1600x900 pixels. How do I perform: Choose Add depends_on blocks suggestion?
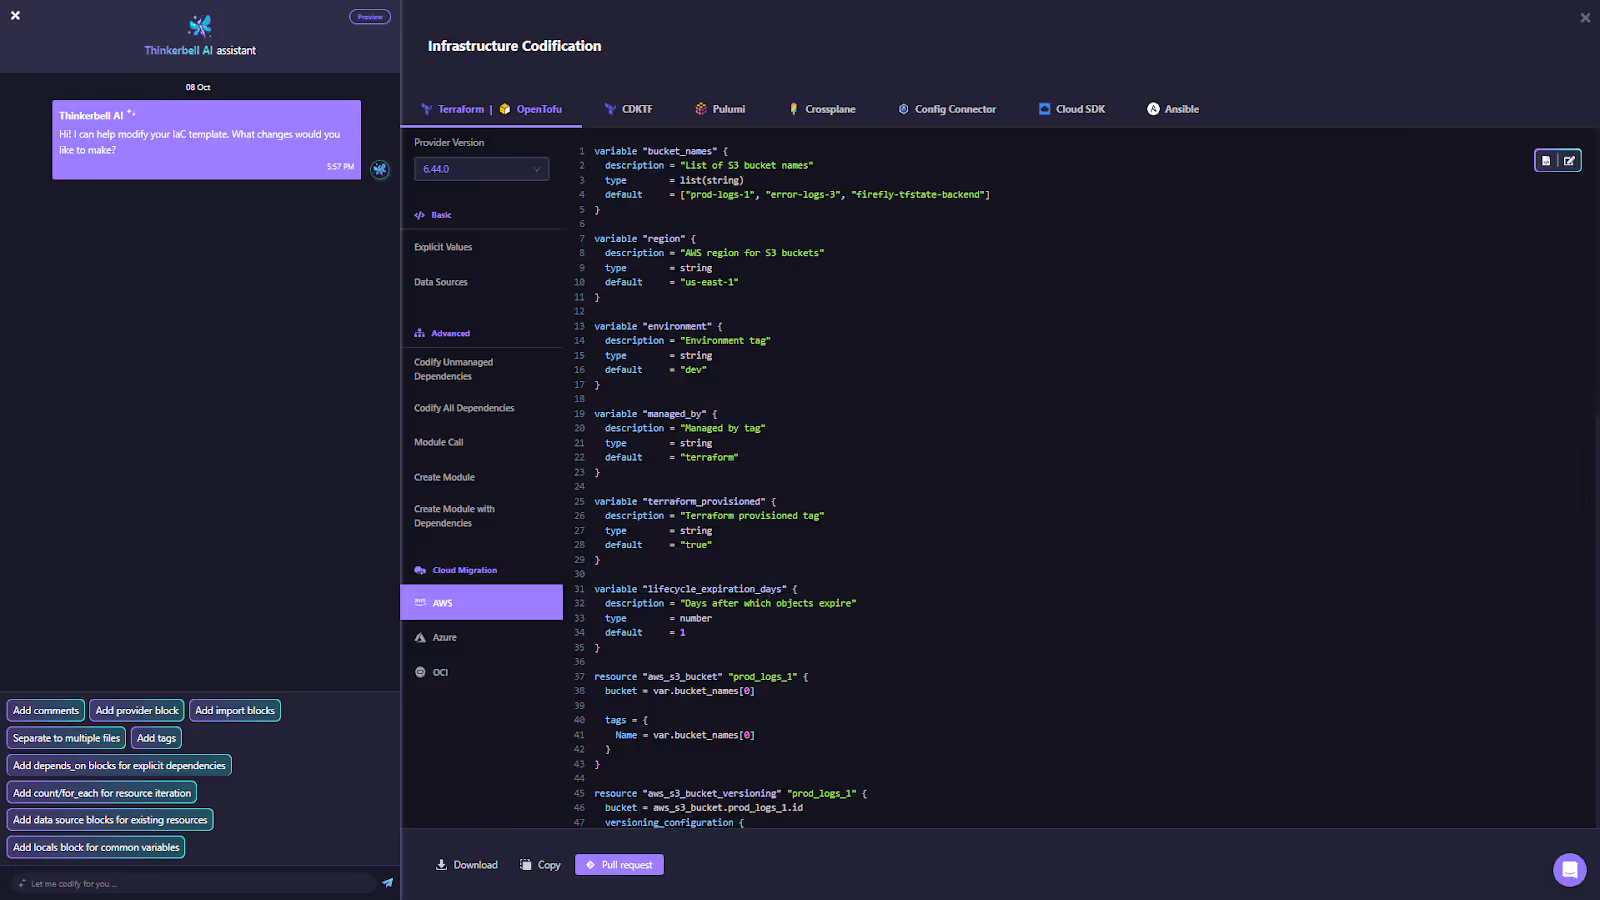click(119, 765)
